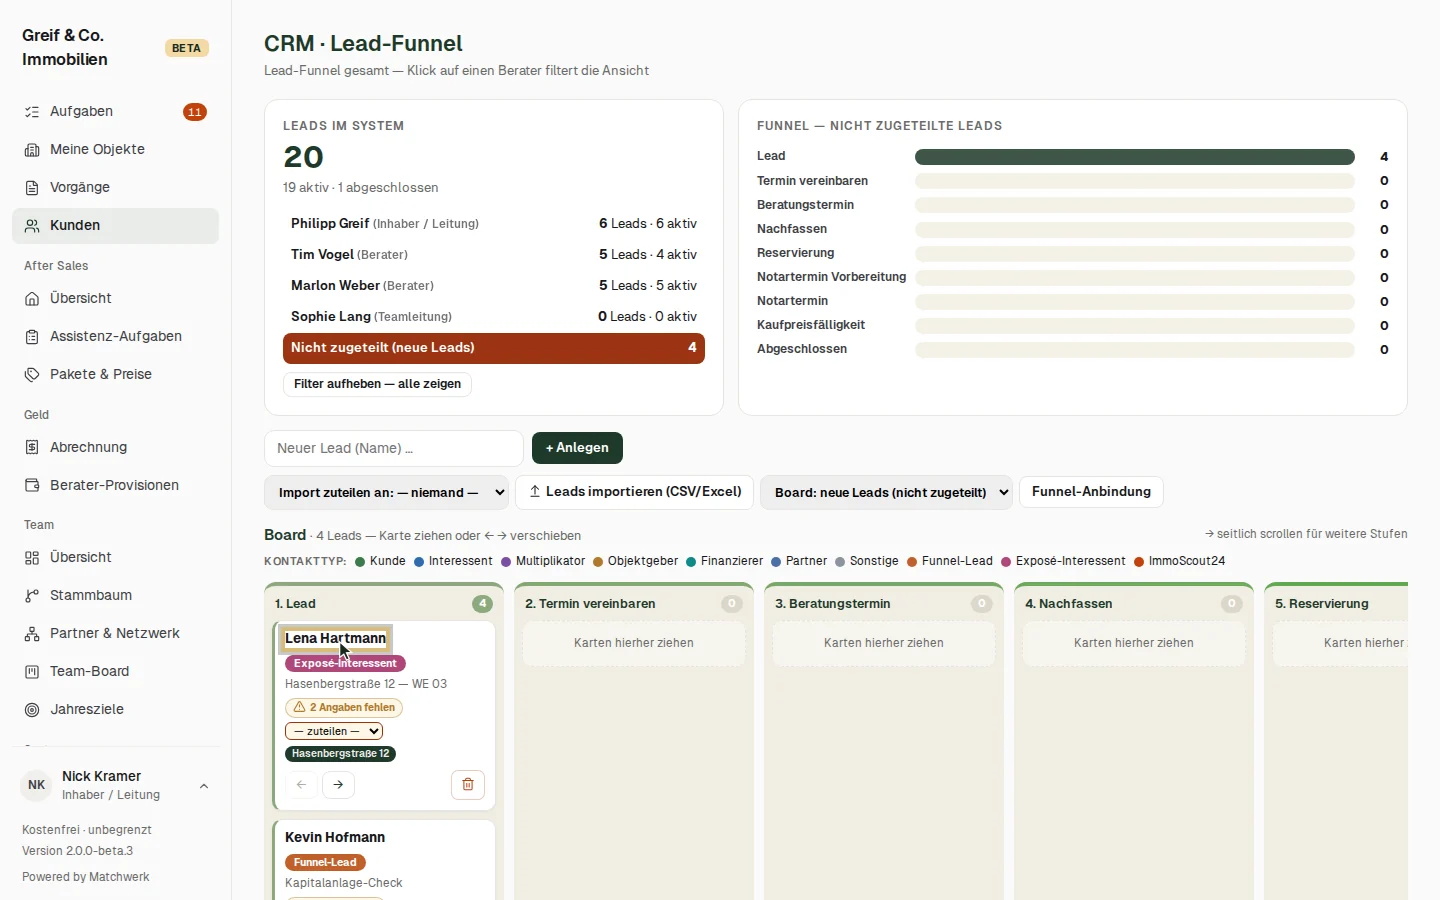Filter by advisor Tim Vogel
Viewport: 1440px width, 900px height.
click(x=494, y=255)
